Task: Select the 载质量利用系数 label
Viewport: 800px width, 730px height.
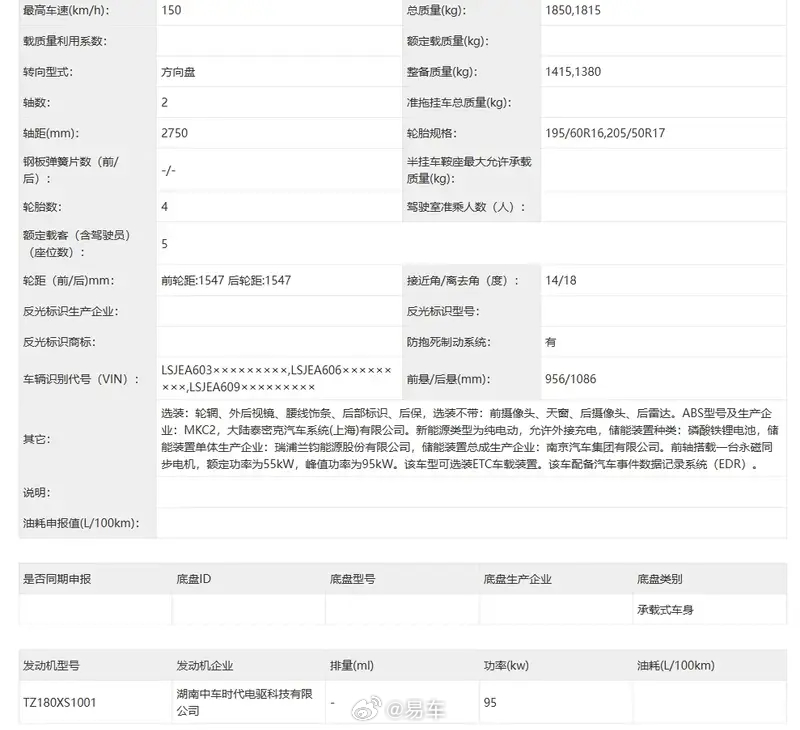Action: click(65, 41)
